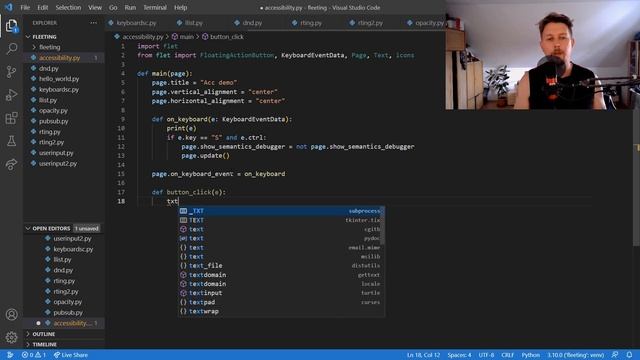This screenshot has height=360, width=640.
Task: Open the Live Share activity bar icon
Action: (11, 164)
